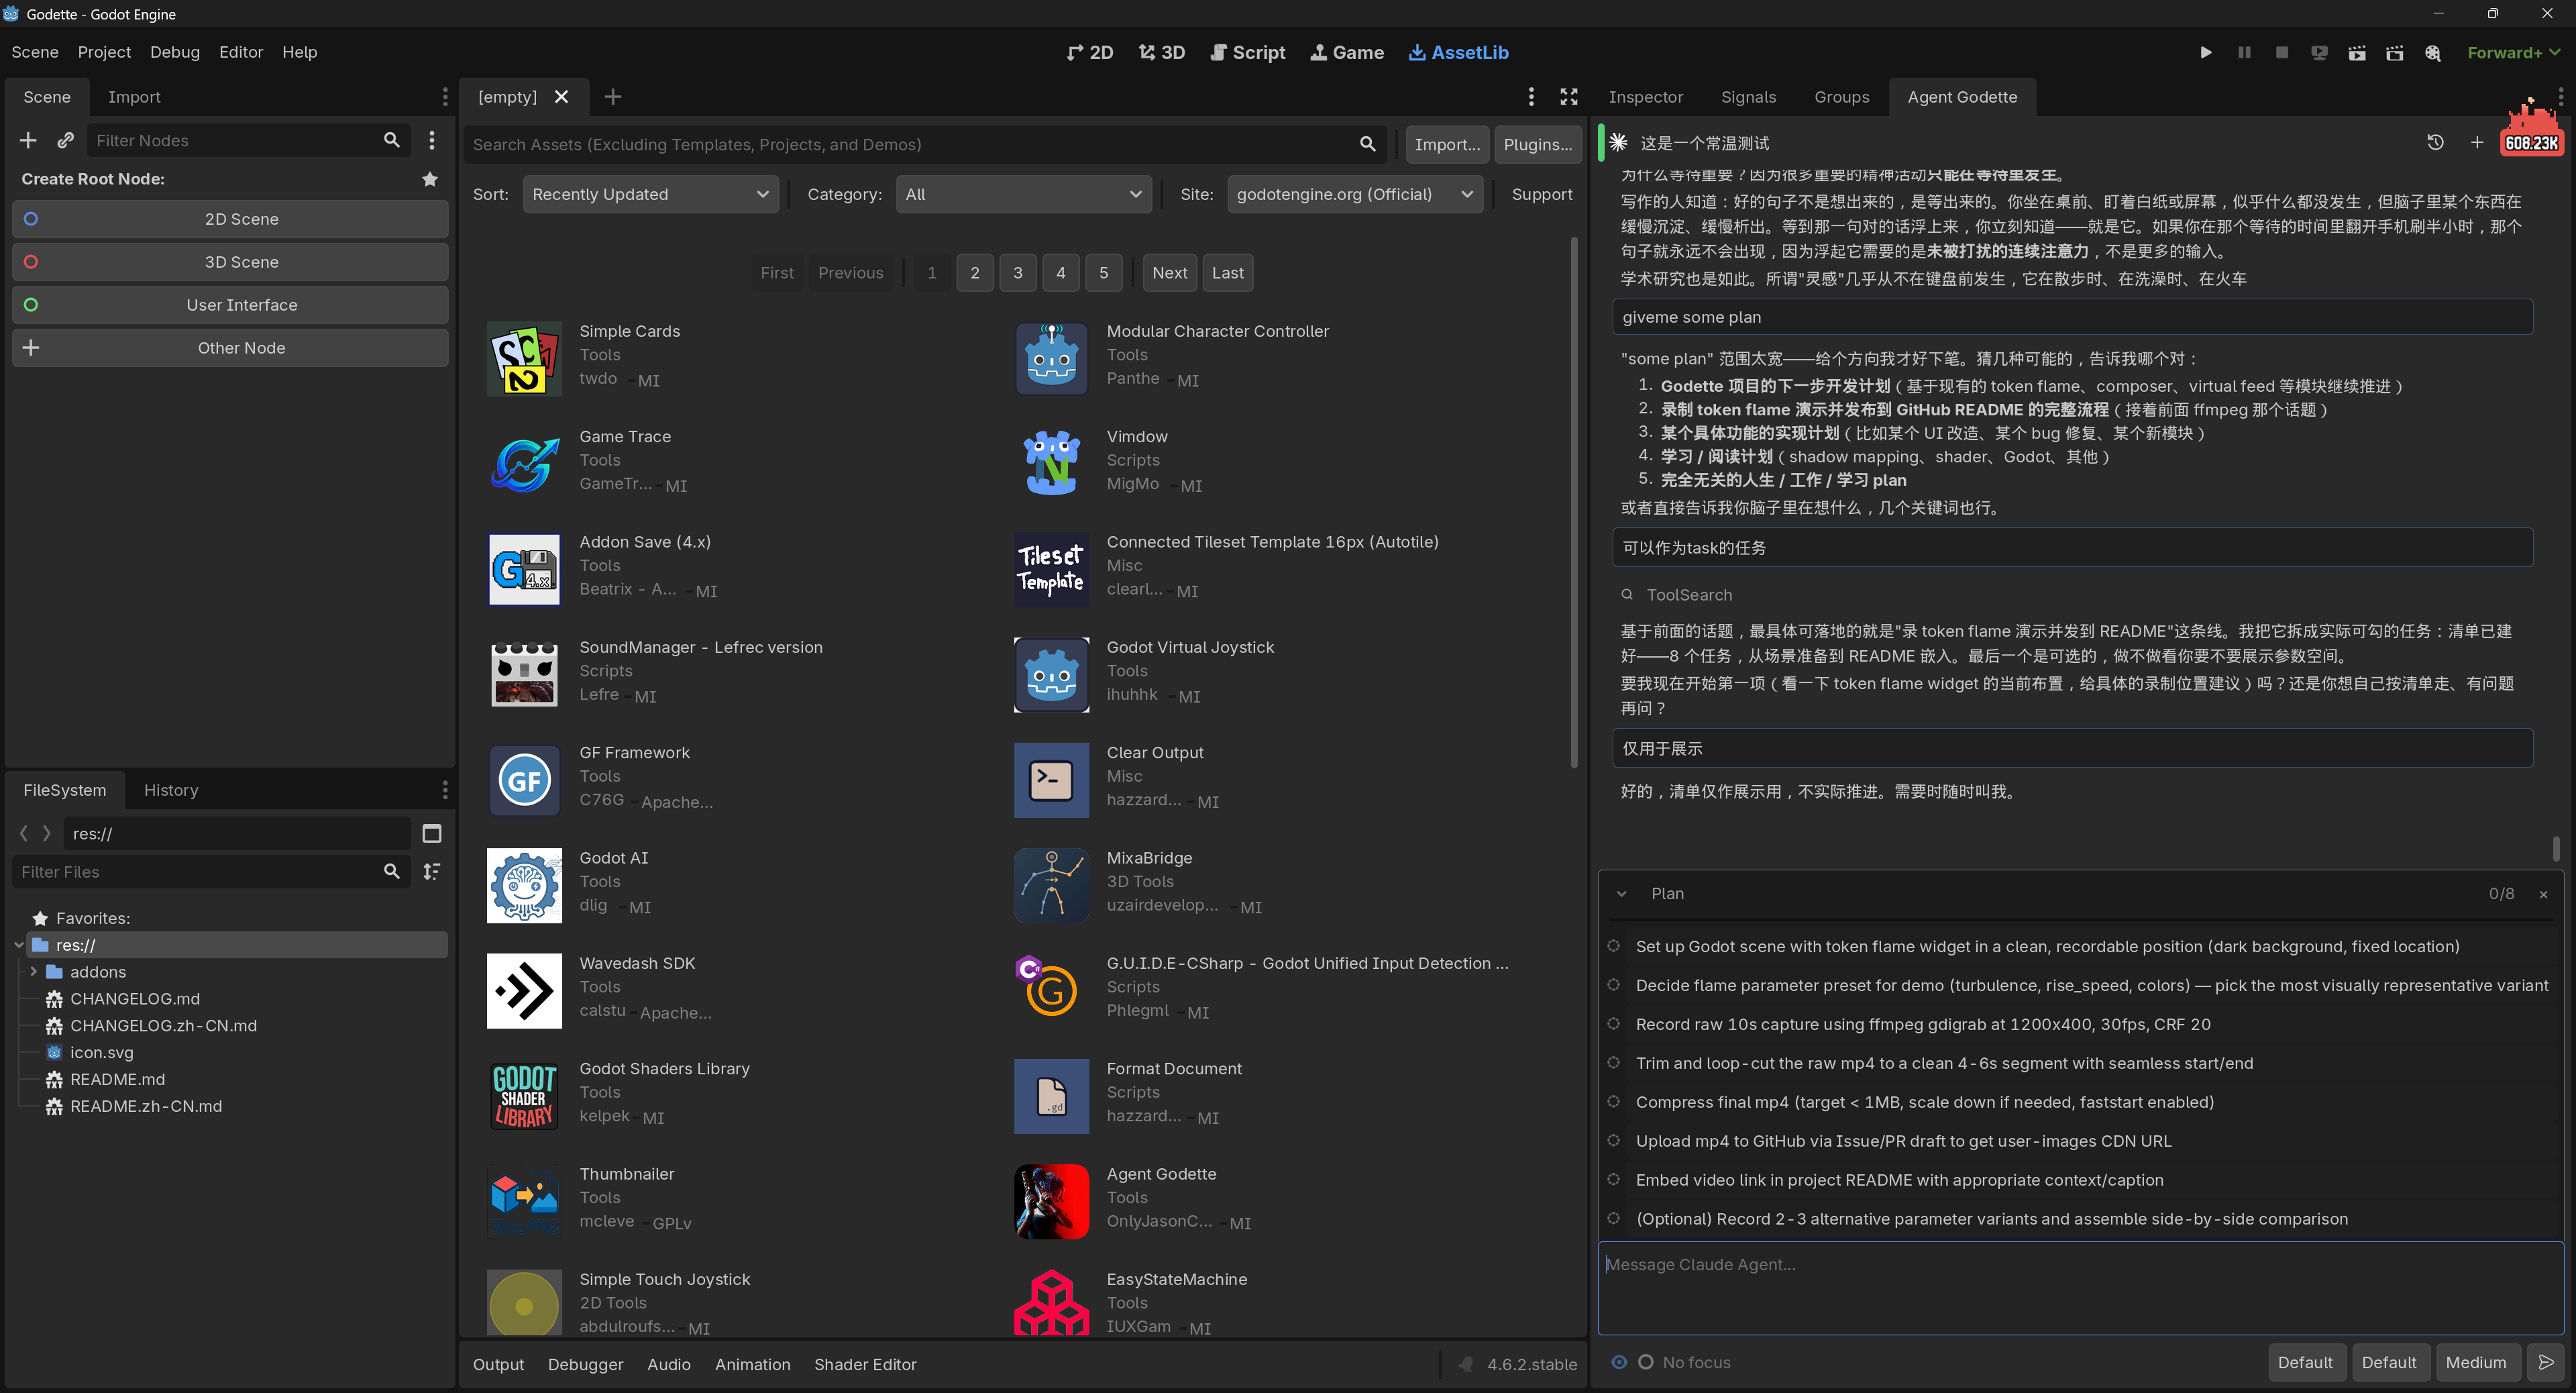This screenshot has width=2576, height=1393.
Task: Click the Movie Maker mode icon
Action: click(x=2433, y=52)
